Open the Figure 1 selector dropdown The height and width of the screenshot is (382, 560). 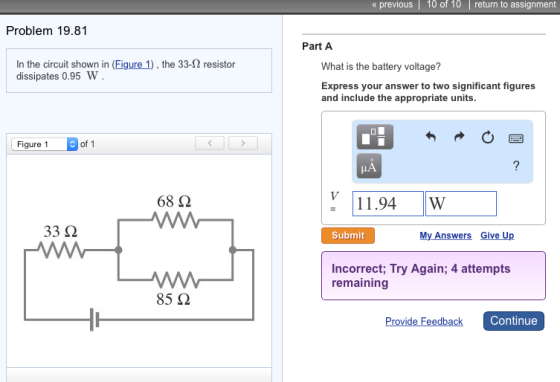45,144
